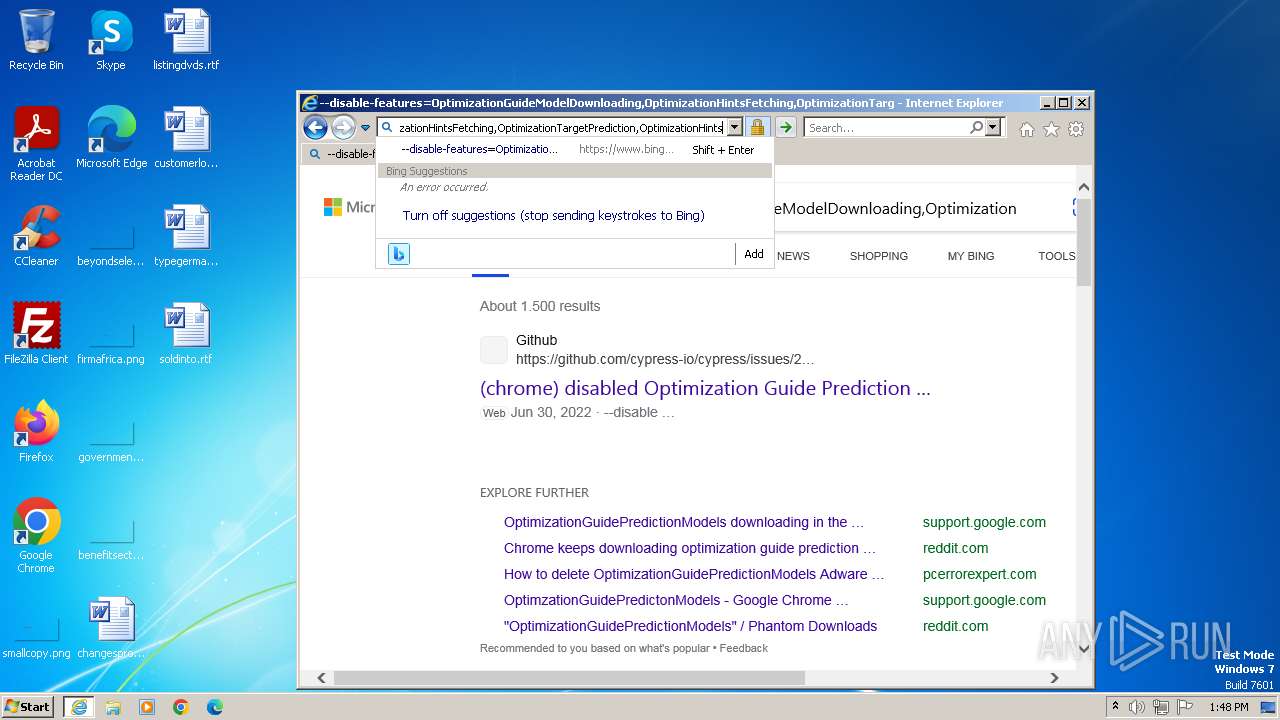Open the IE Home page icon
The image size is (1280, 720).
point(1027,129)
